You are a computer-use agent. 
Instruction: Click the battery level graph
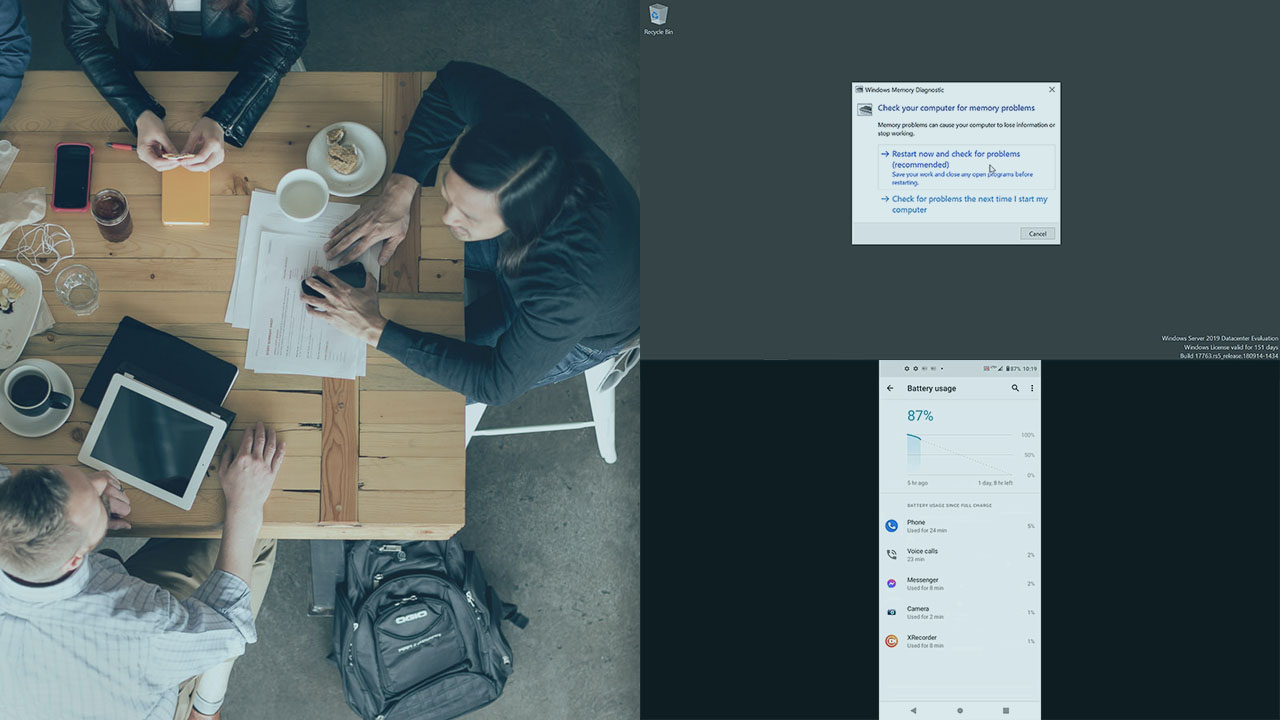[x=959, y=454]
